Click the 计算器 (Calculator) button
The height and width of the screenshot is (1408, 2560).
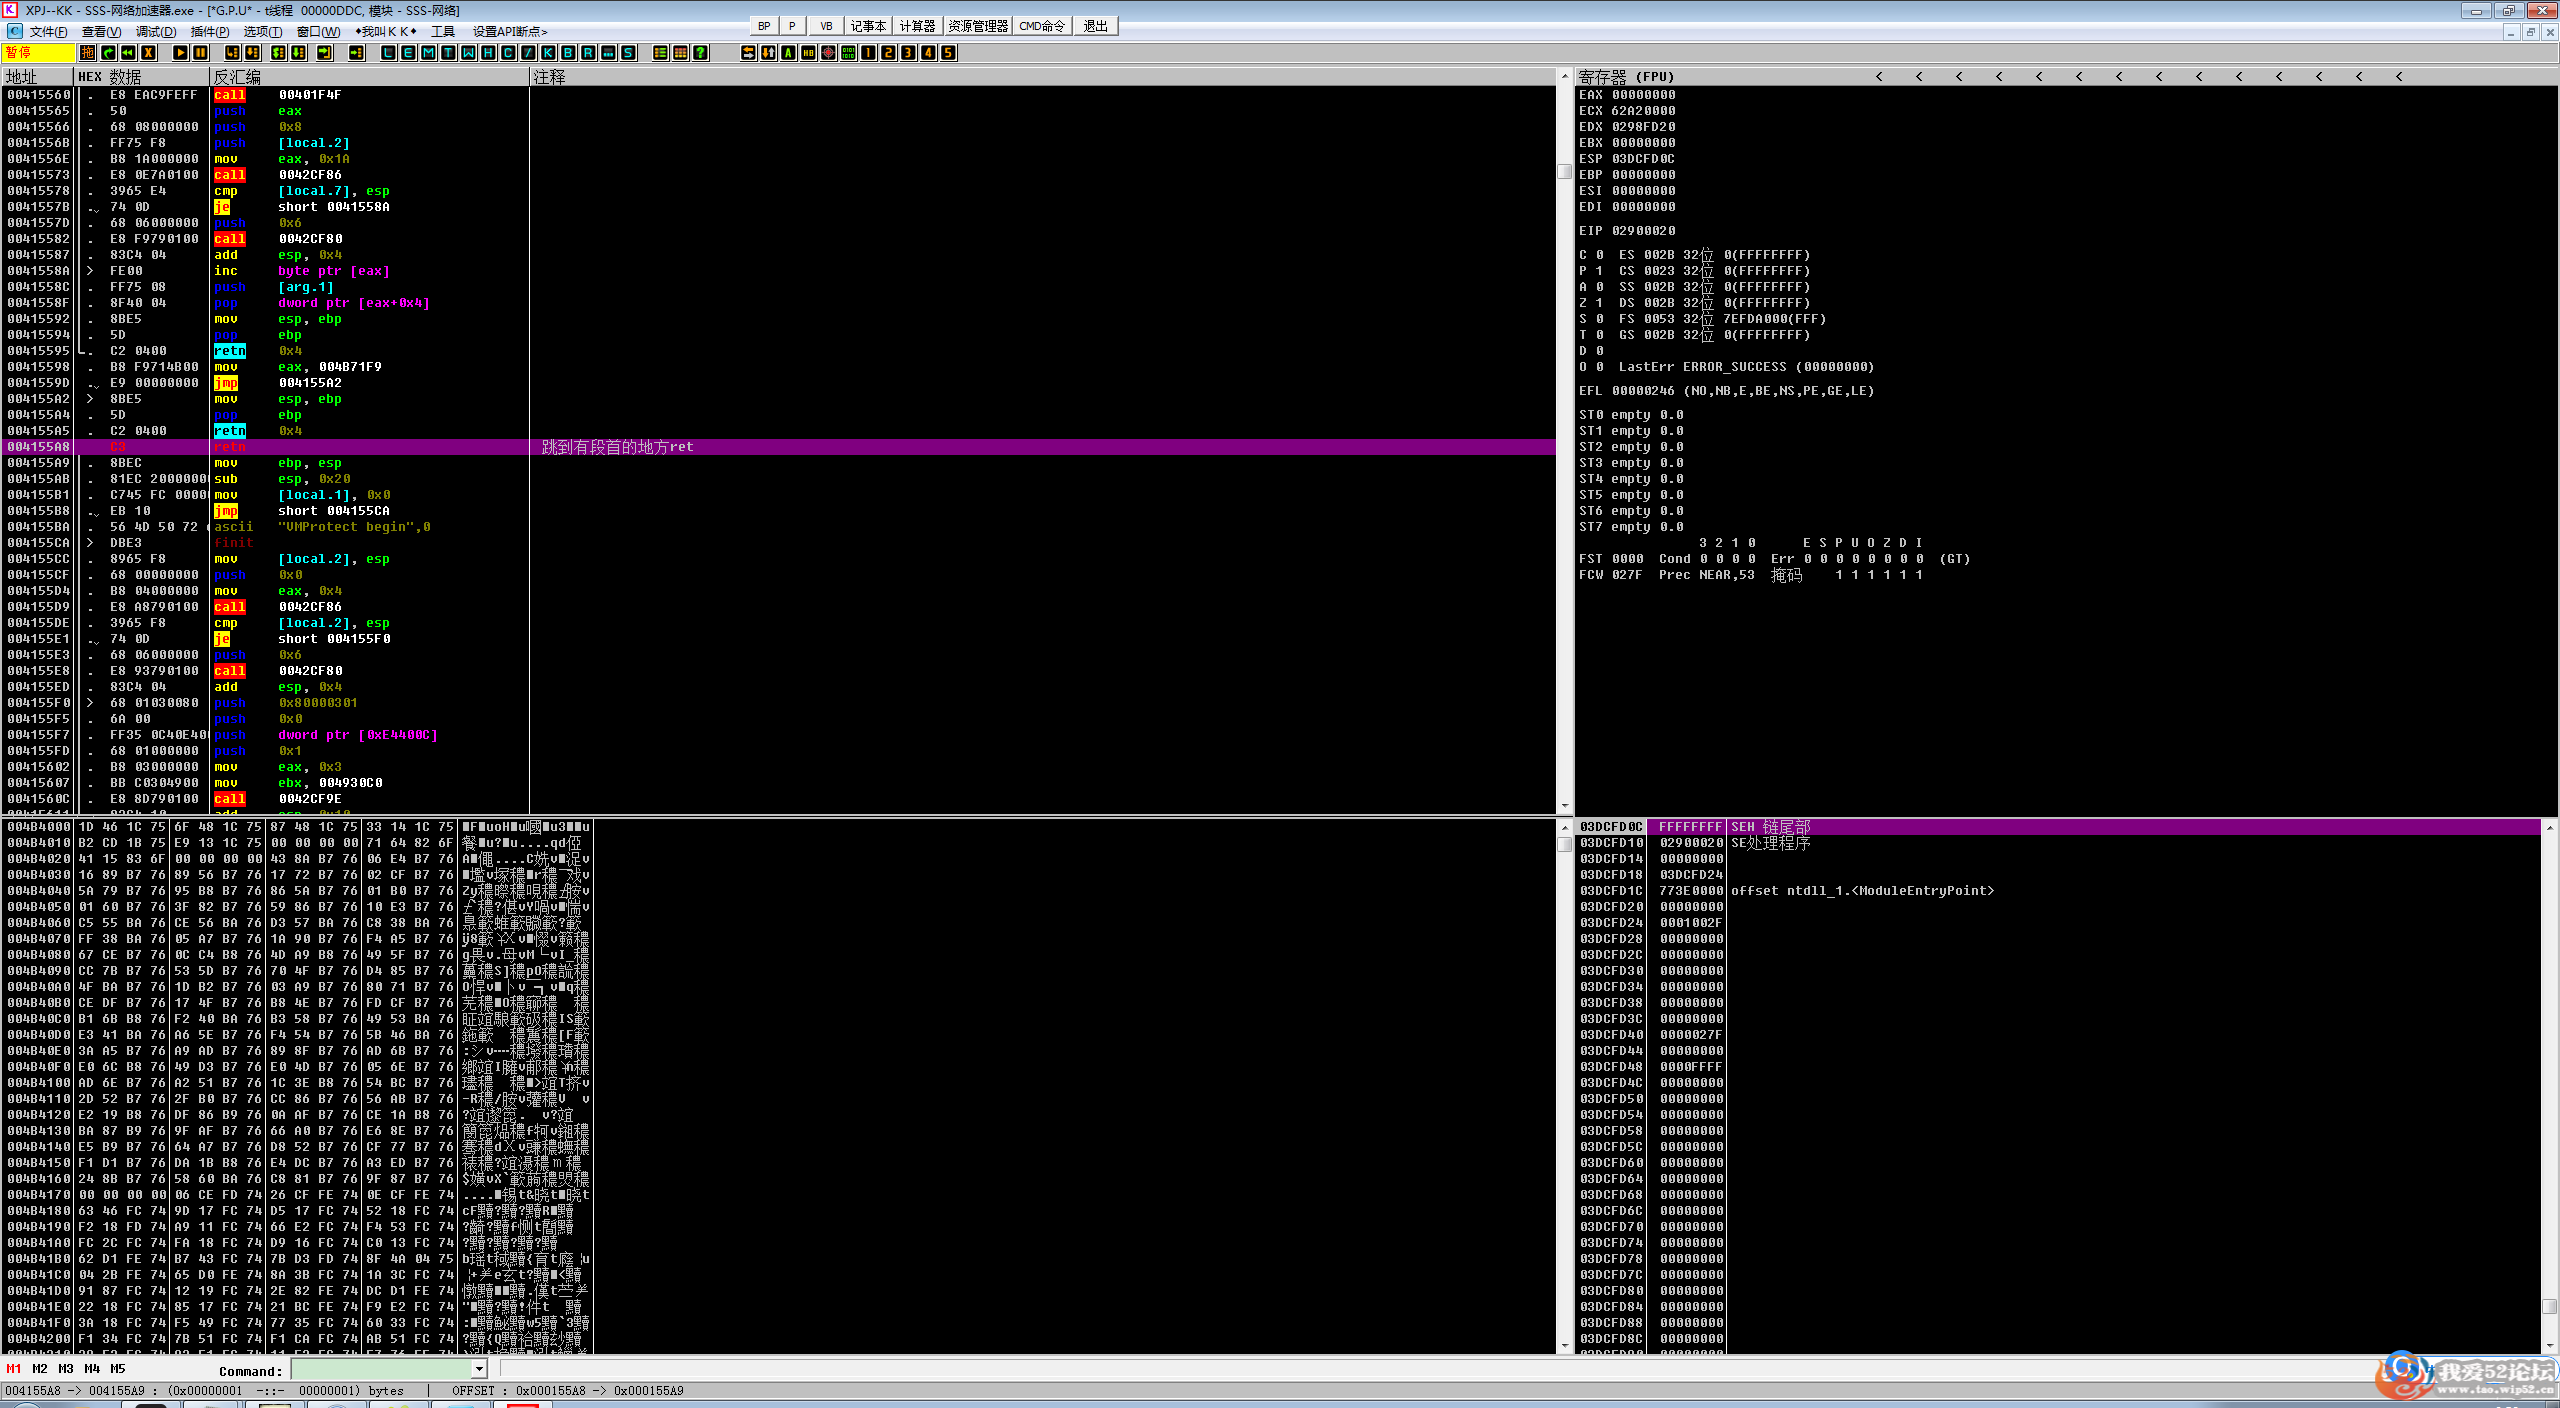917,26
